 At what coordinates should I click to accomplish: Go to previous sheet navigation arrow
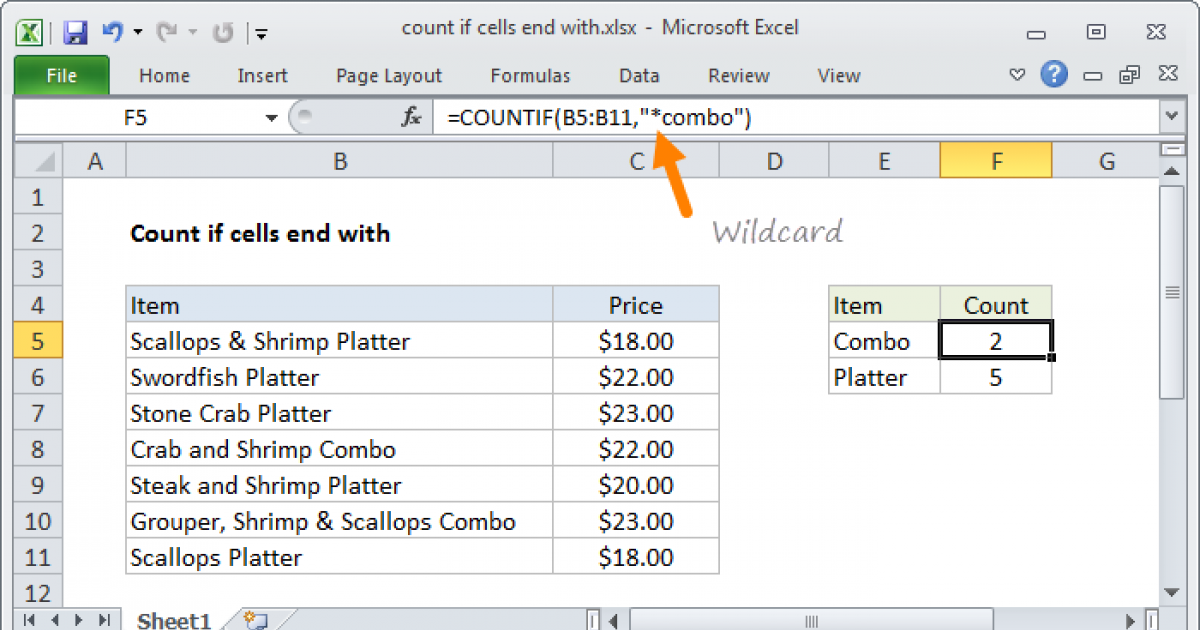pyautogui.click(x=55, y=620)
